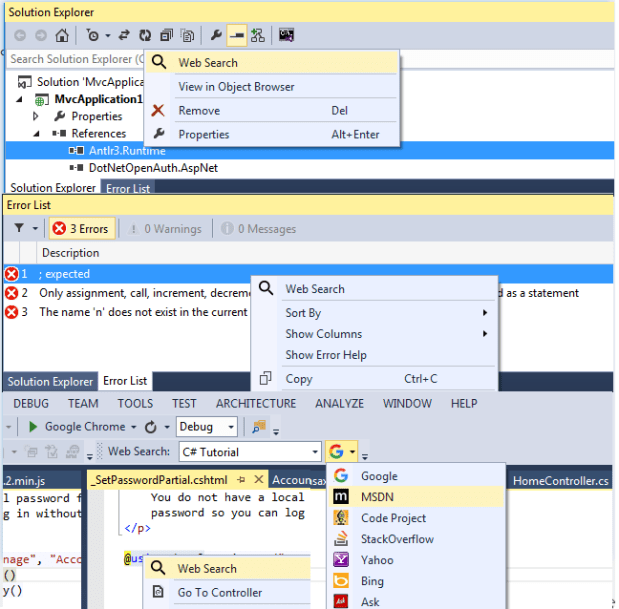Click the Find in Files folder icon

[259, 427]
